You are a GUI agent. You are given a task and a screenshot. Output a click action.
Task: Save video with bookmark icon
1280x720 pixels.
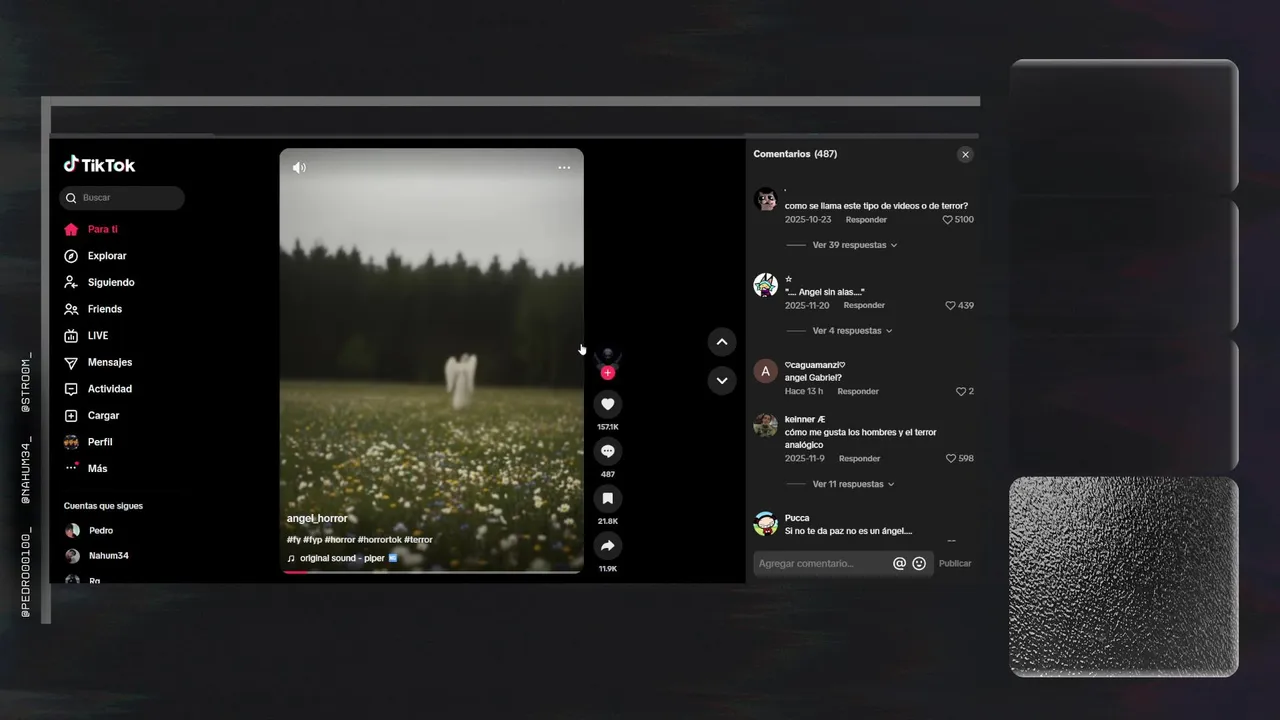point(608,498)
